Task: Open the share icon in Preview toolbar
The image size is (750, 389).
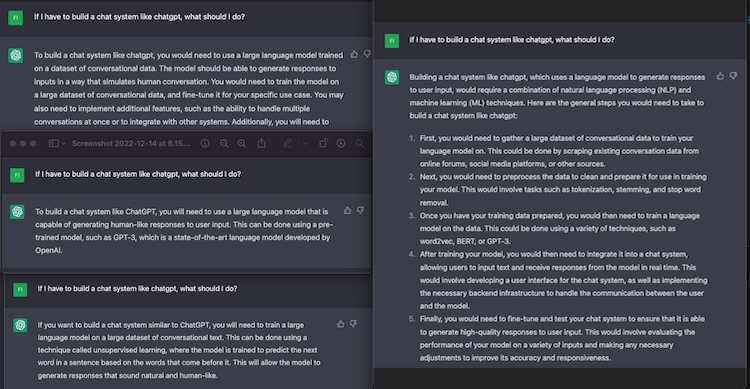Action: (x=262, y=143)
